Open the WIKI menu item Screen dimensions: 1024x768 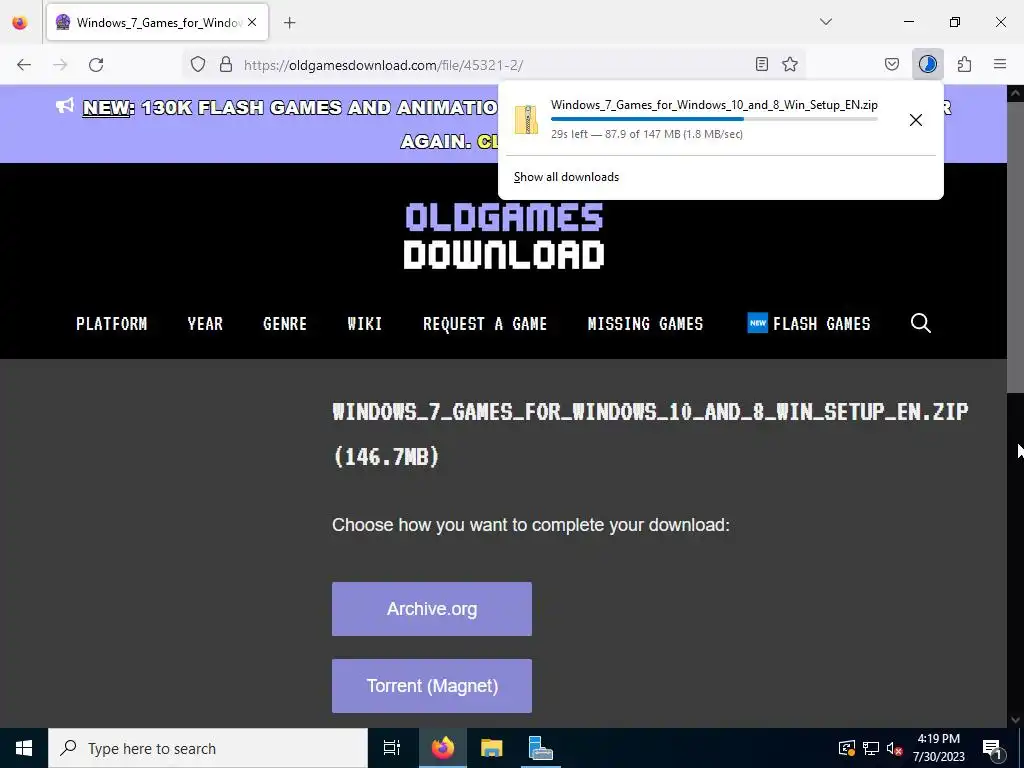(x=364, y=324)
